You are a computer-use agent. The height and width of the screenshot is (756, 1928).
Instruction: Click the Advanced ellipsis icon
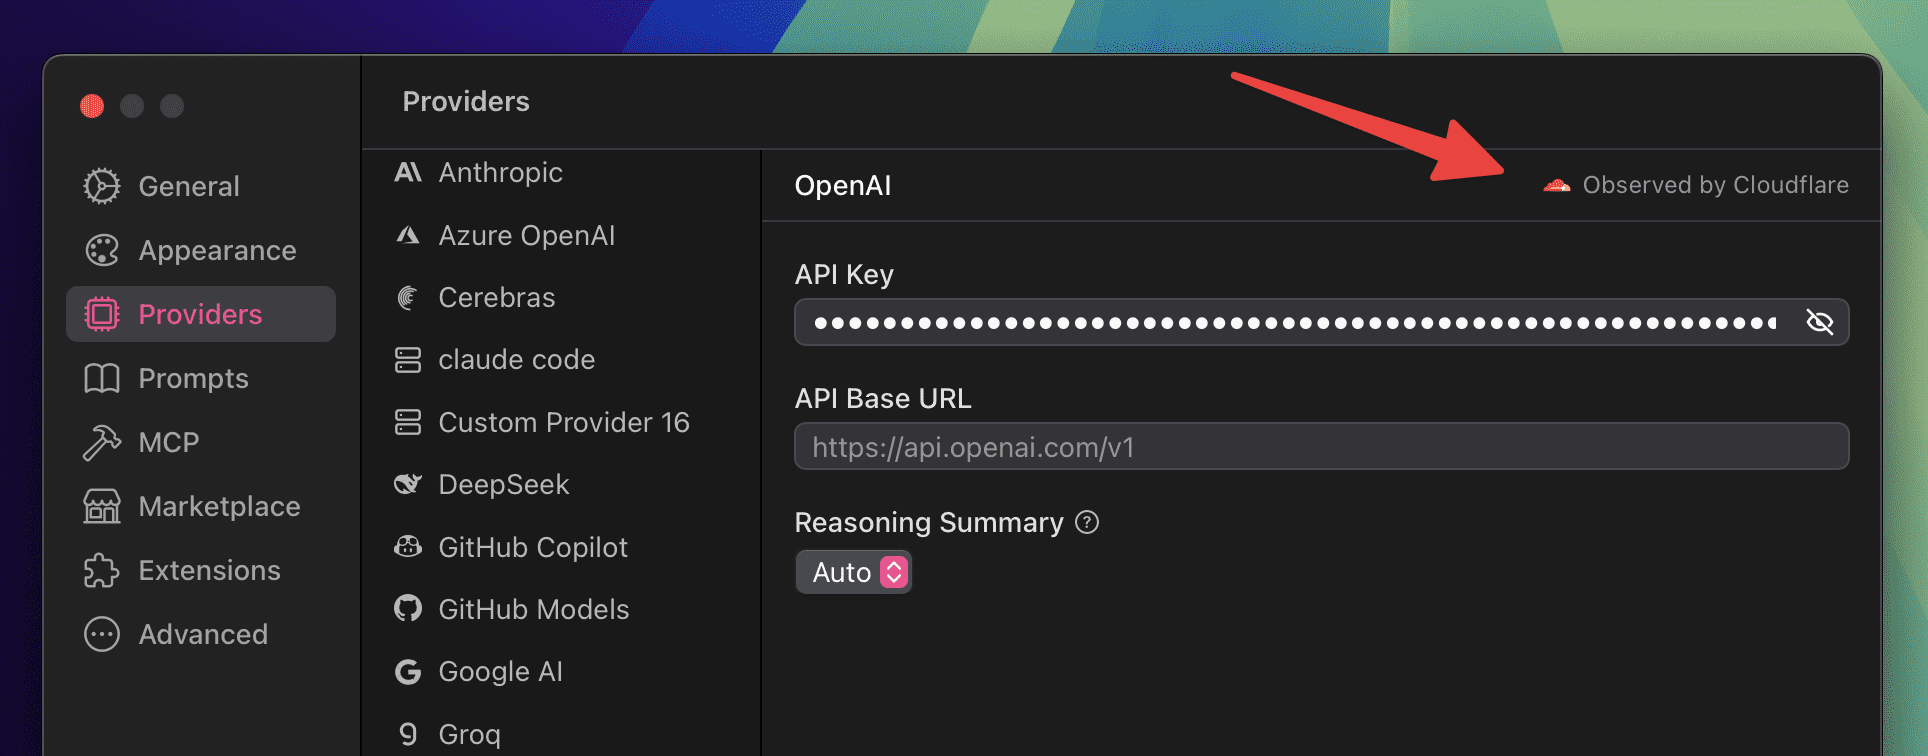point(102,634)
